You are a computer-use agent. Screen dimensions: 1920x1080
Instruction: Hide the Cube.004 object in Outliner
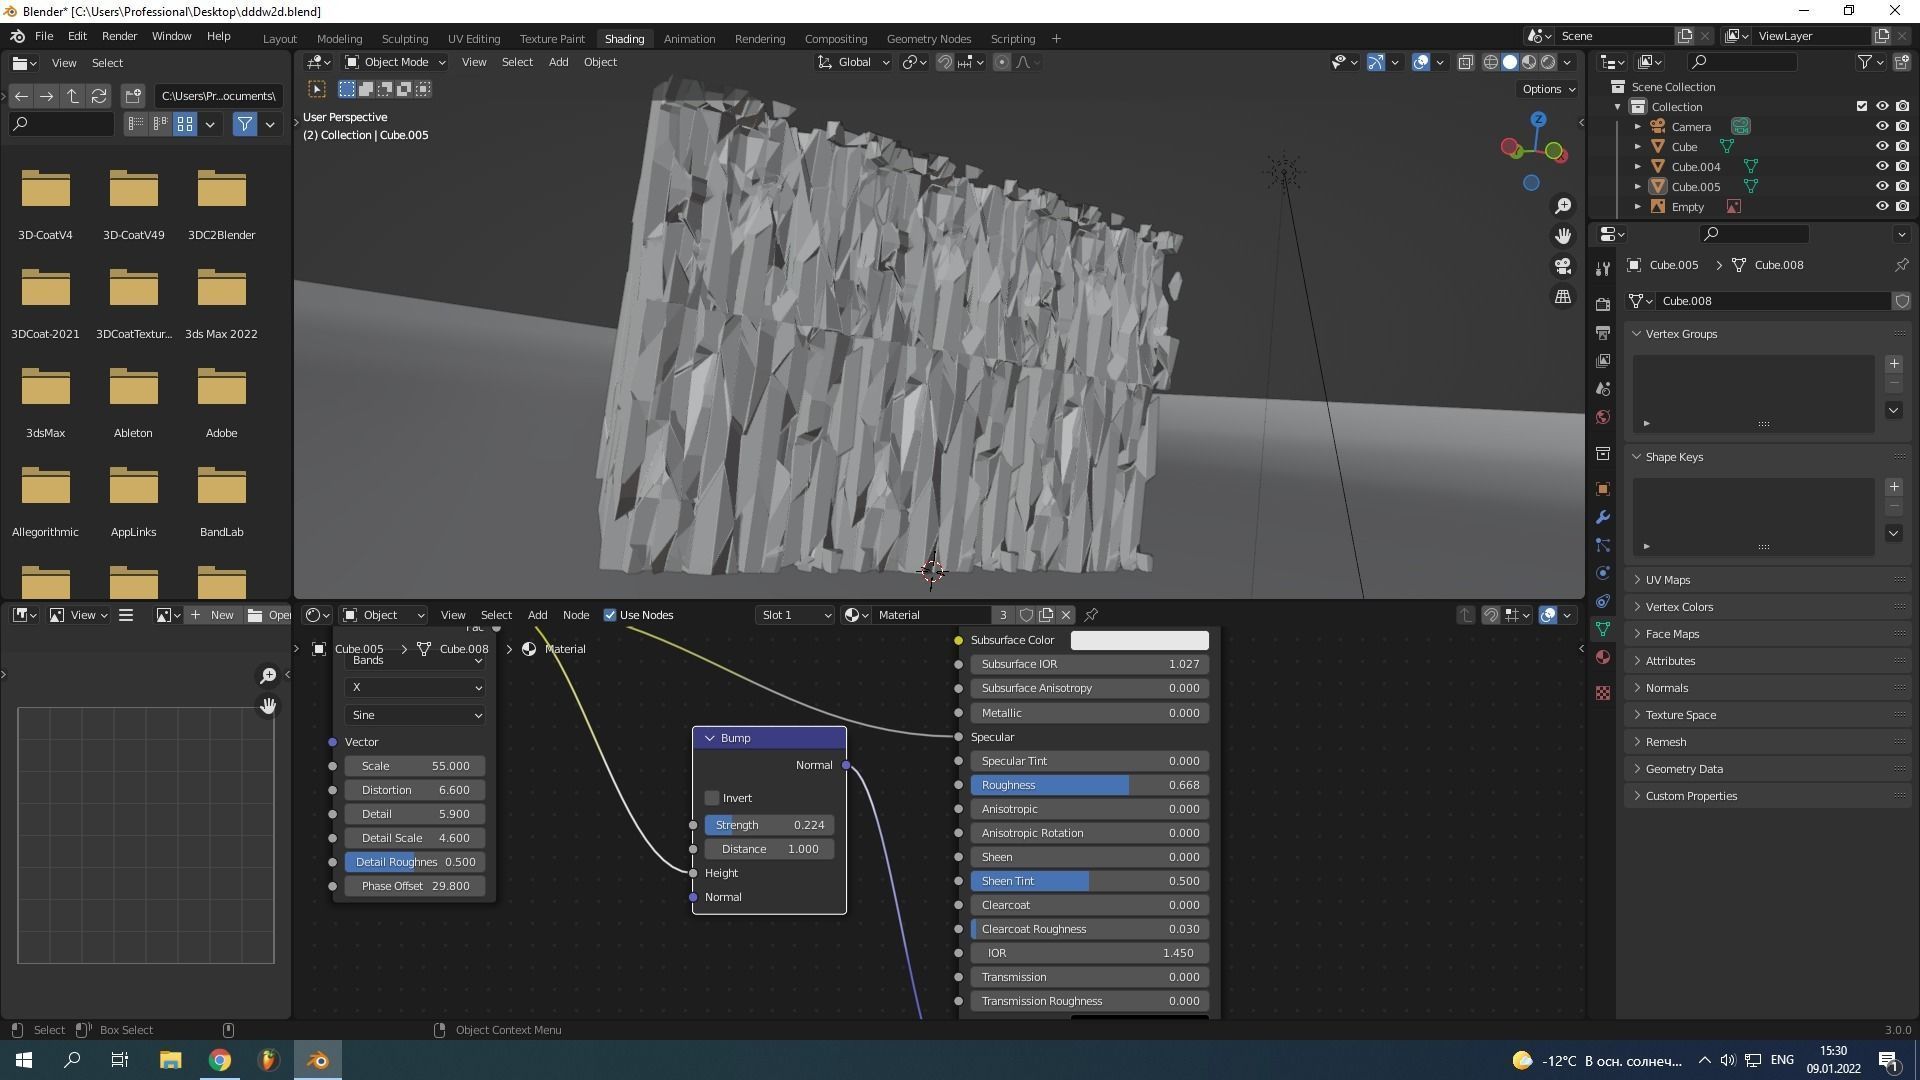(1884, 166)
